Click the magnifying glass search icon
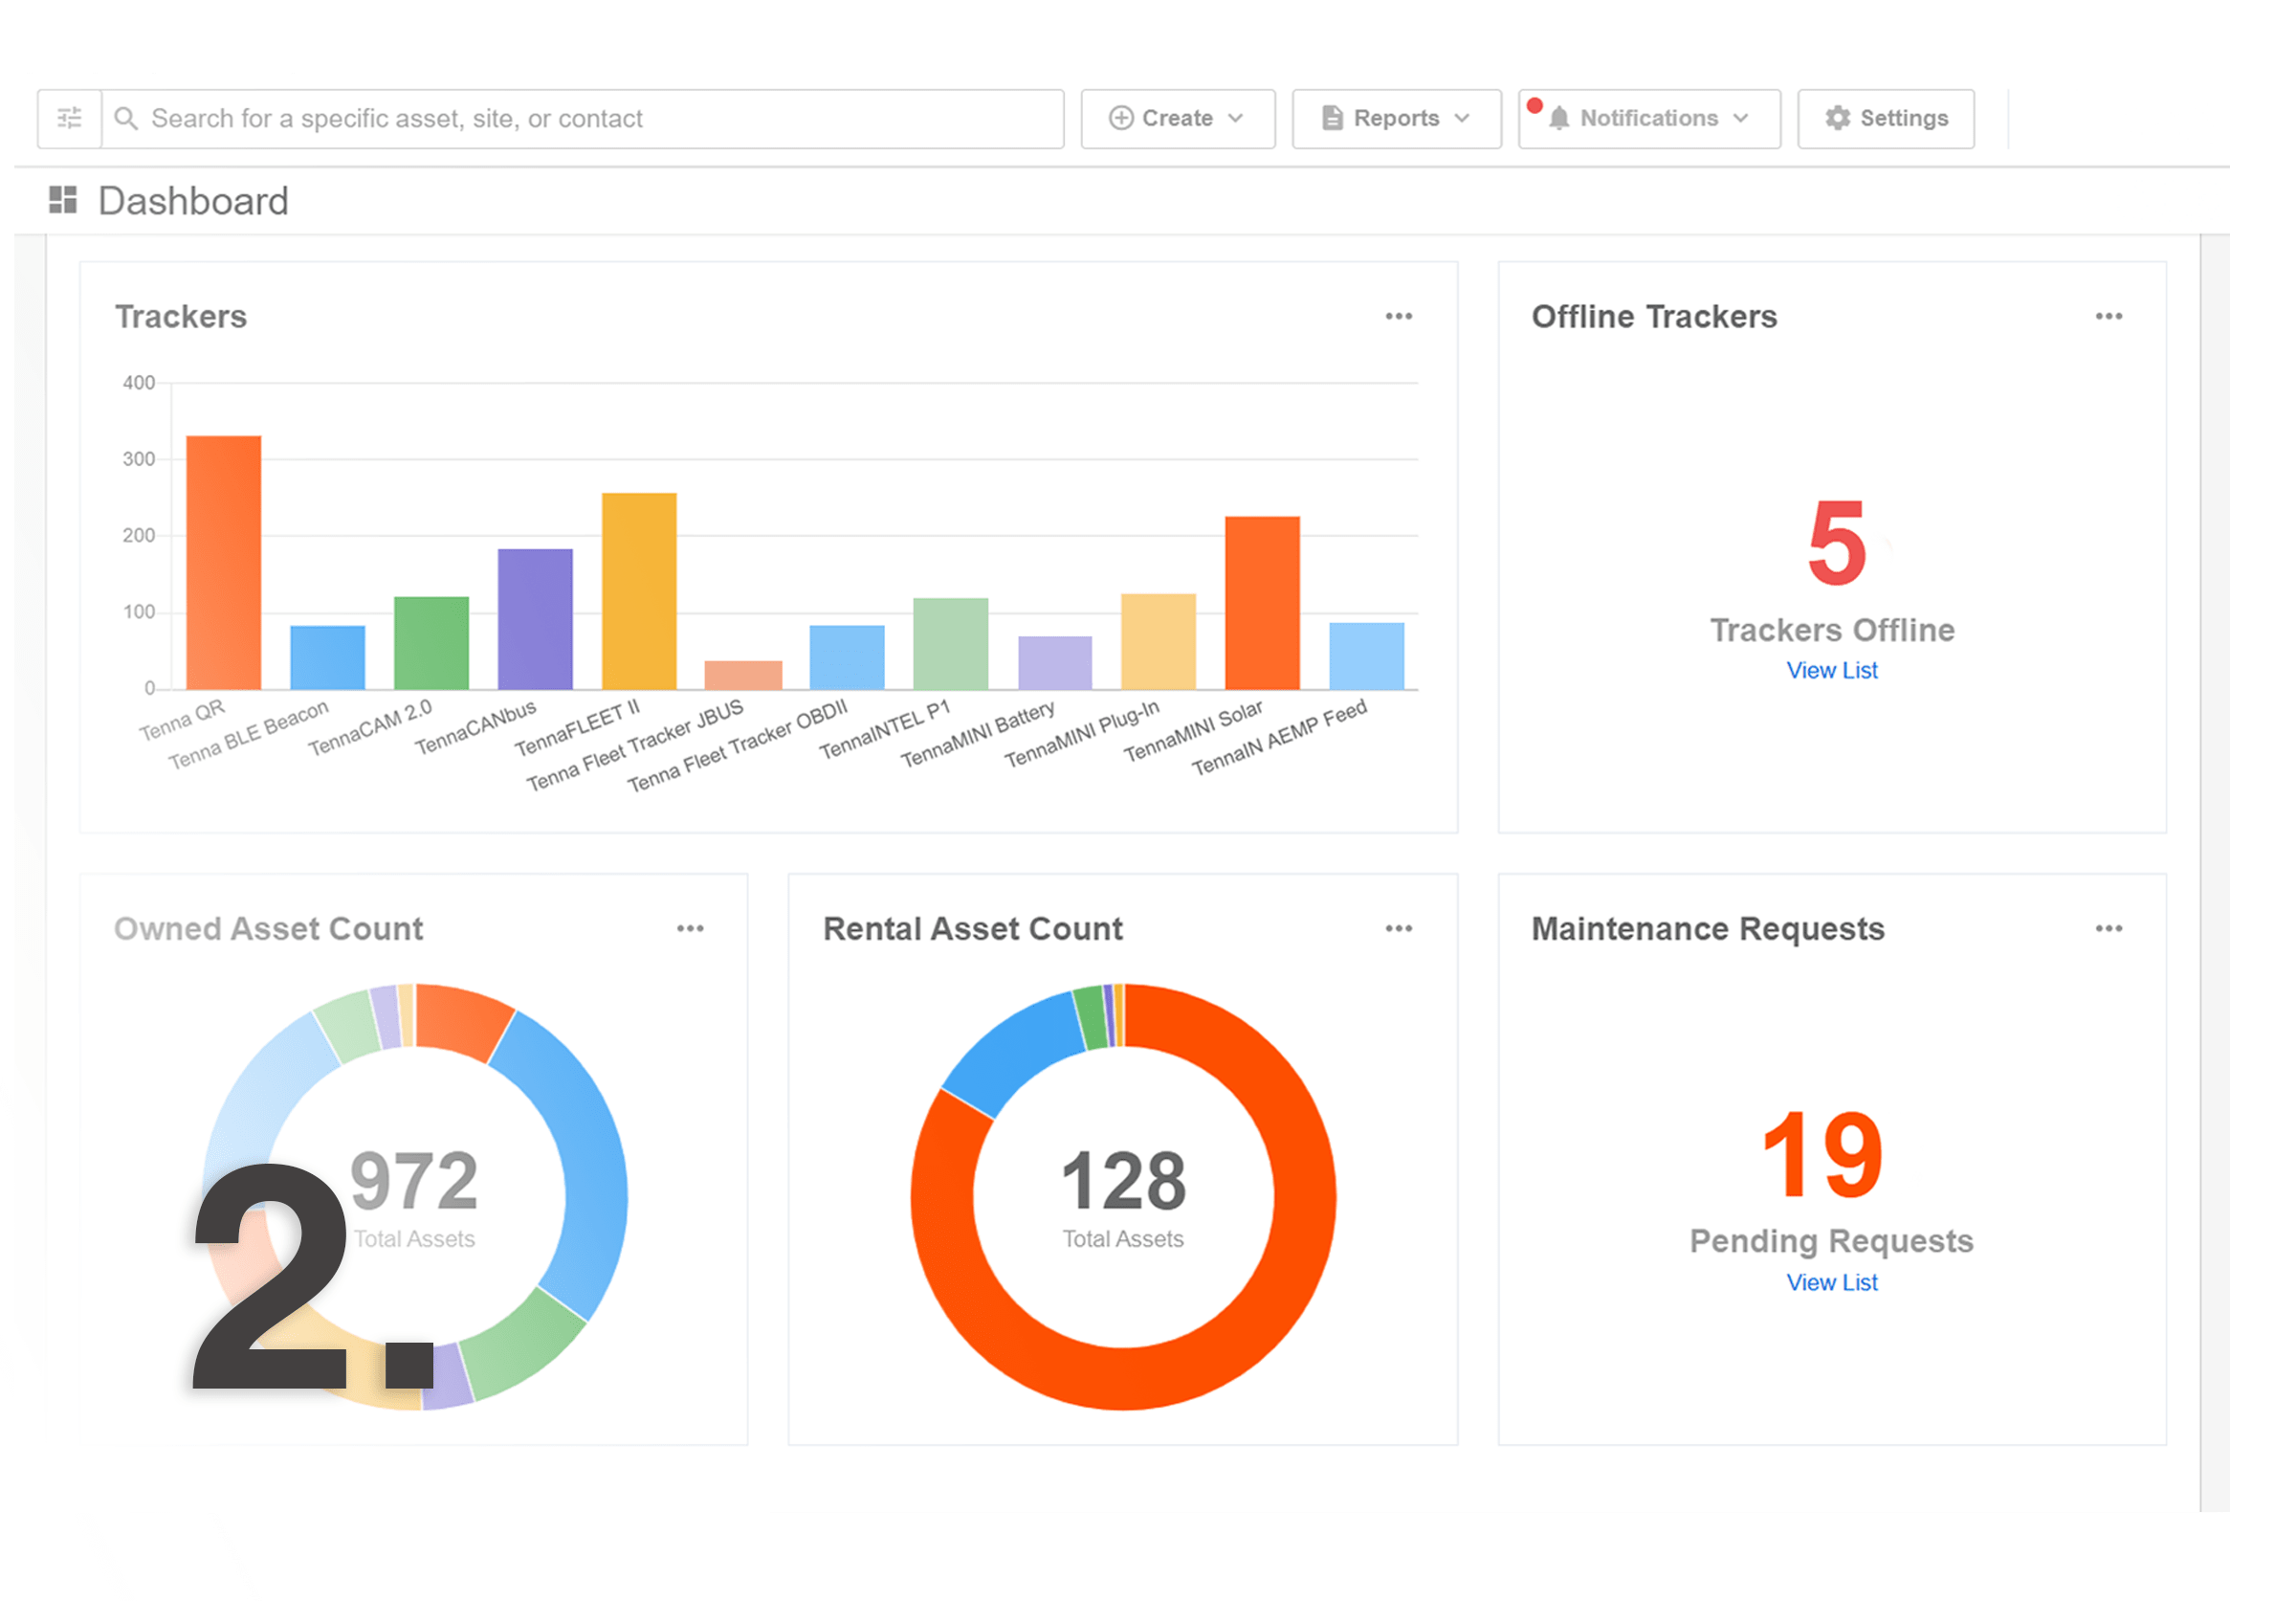The height and width of the screenshot is (1601, 2296). (x=126, y=119)
